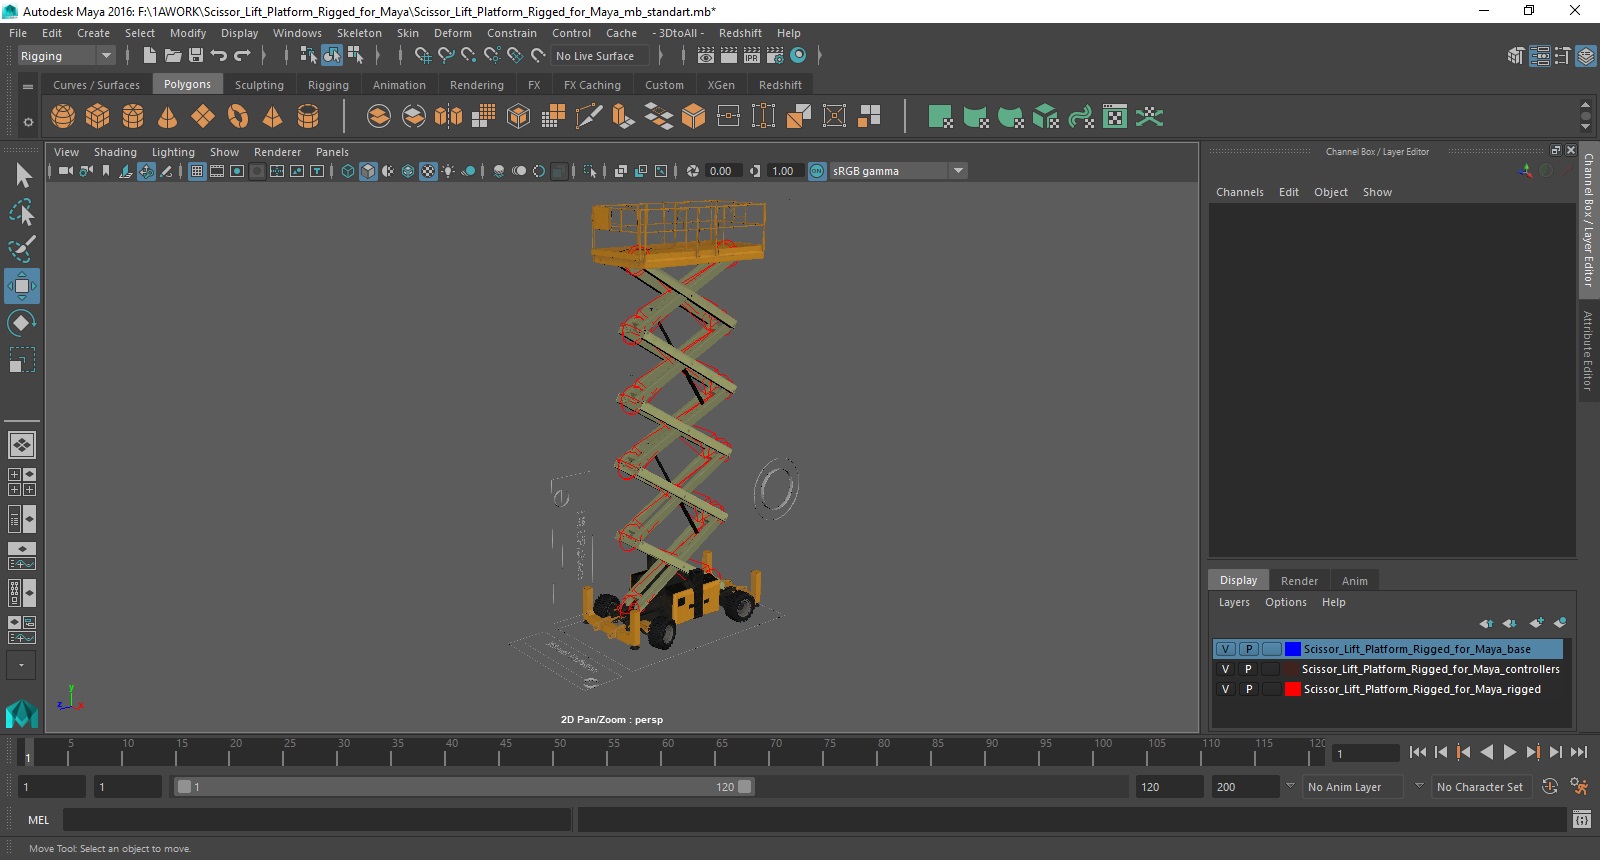Open the script editor icon

point(1581,820)
